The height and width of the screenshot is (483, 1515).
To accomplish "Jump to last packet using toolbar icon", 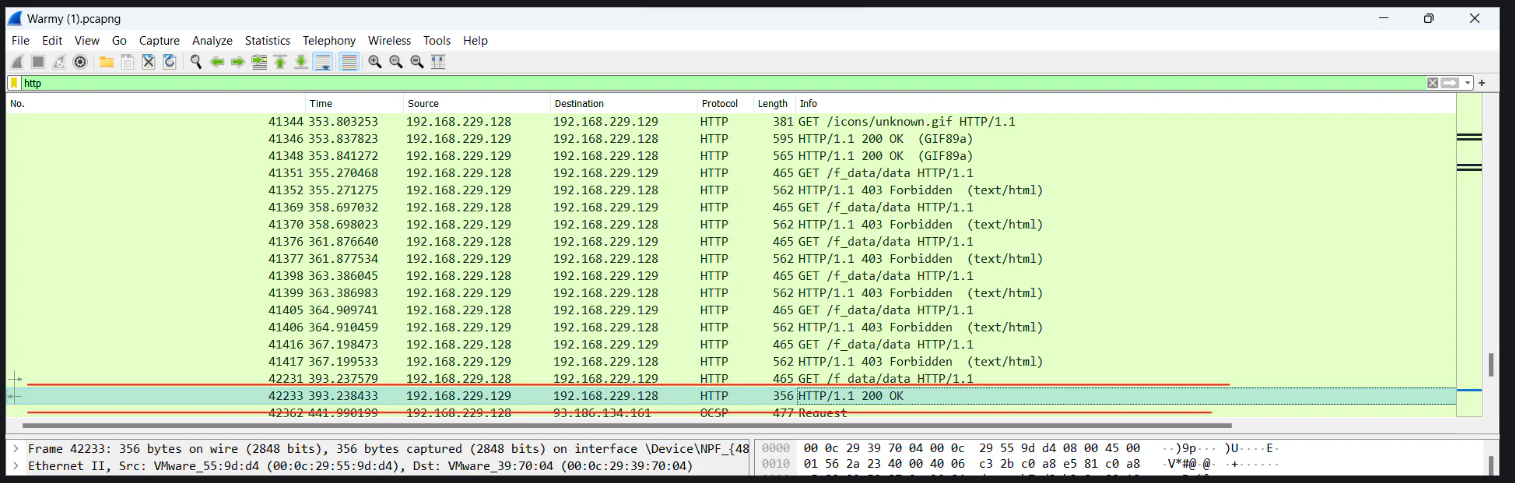I will [301, 62].
